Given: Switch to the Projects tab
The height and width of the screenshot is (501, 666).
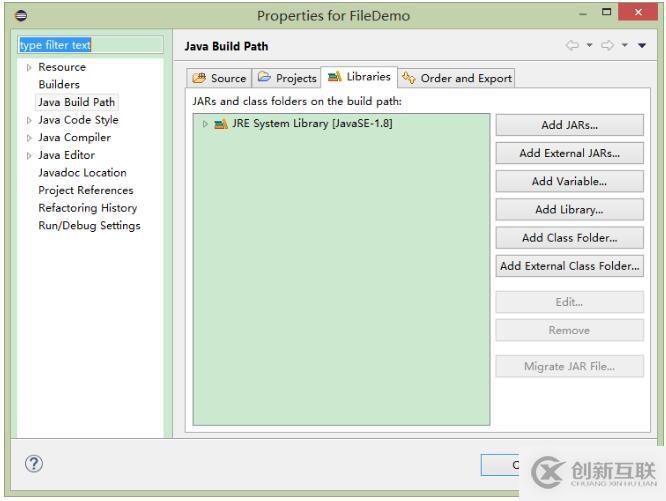Looking at the screenshot, I should (286, 78).
